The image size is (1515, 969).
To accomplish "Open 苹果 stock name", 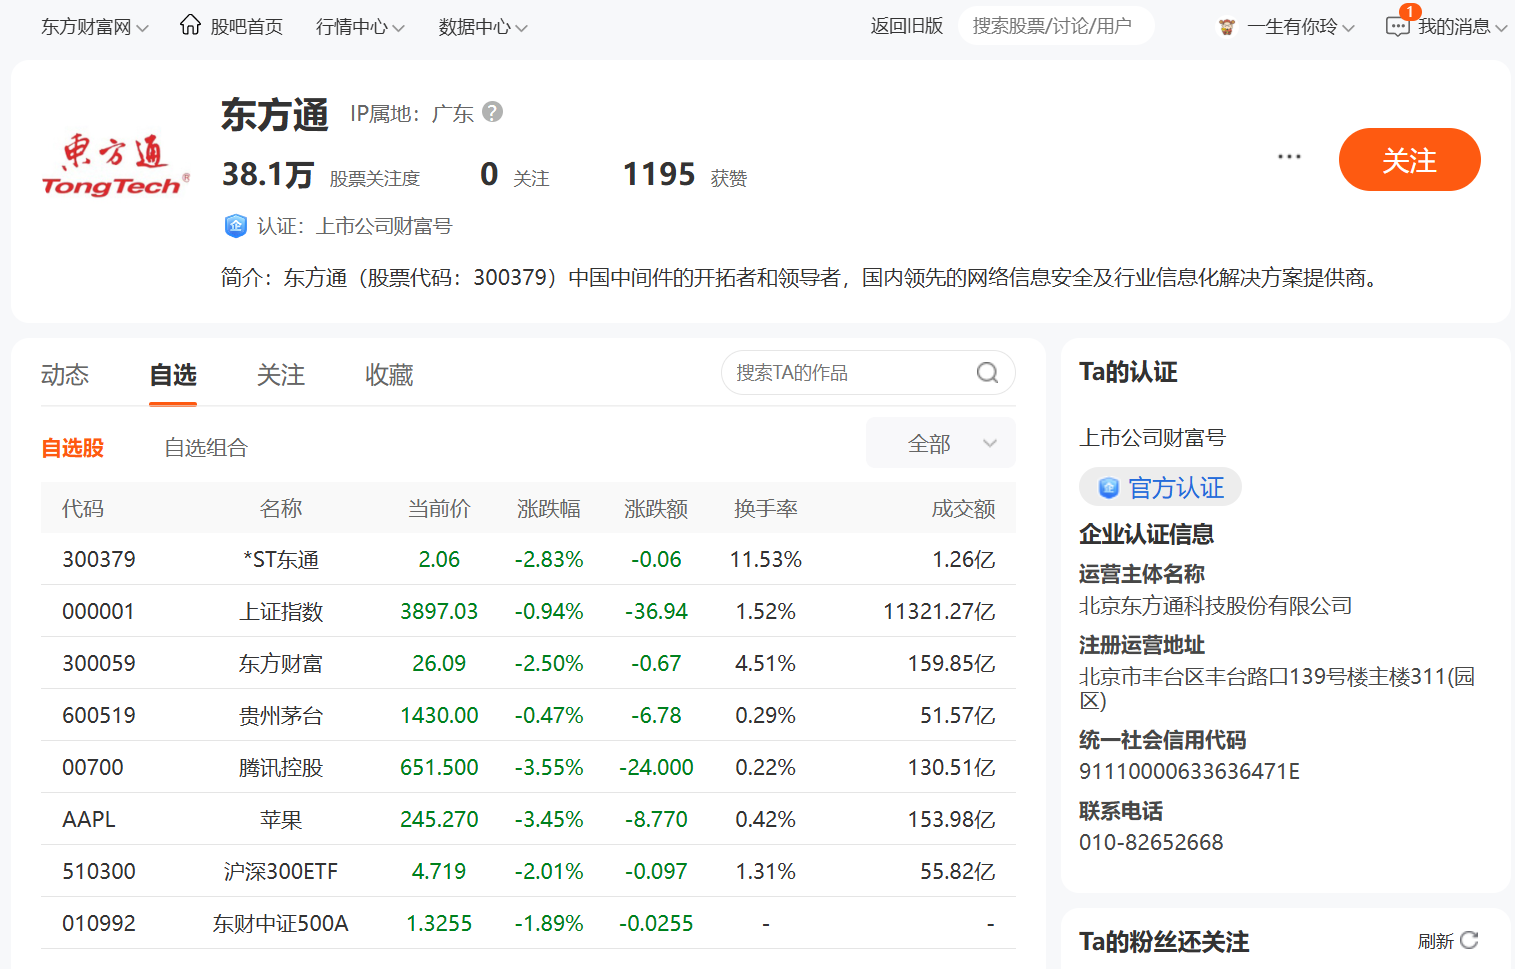I will point(281,819).
